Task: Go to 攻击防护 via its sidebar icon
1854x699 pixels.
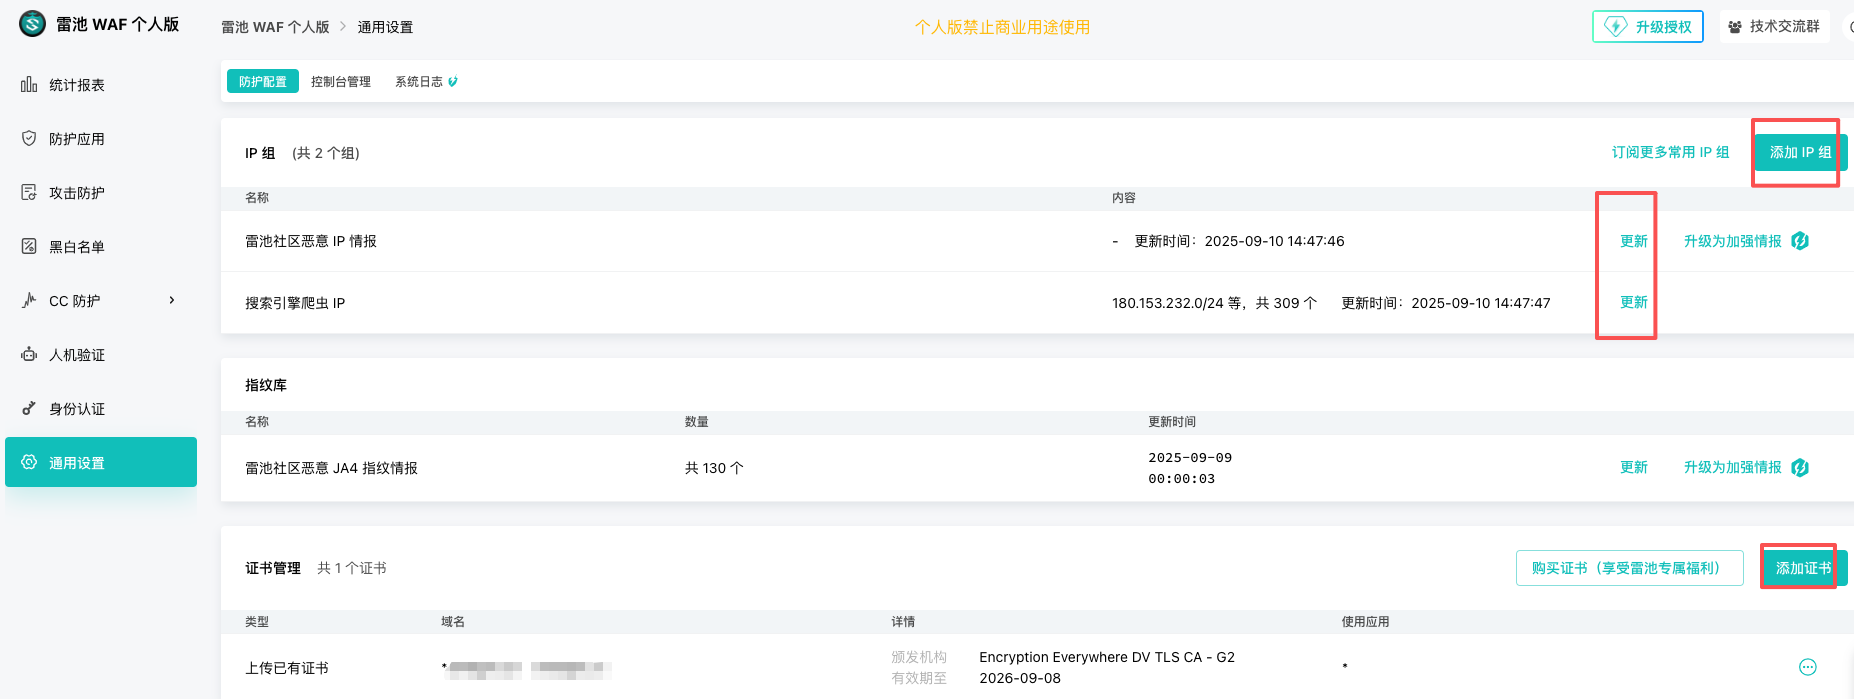Action: pos(29,193)
